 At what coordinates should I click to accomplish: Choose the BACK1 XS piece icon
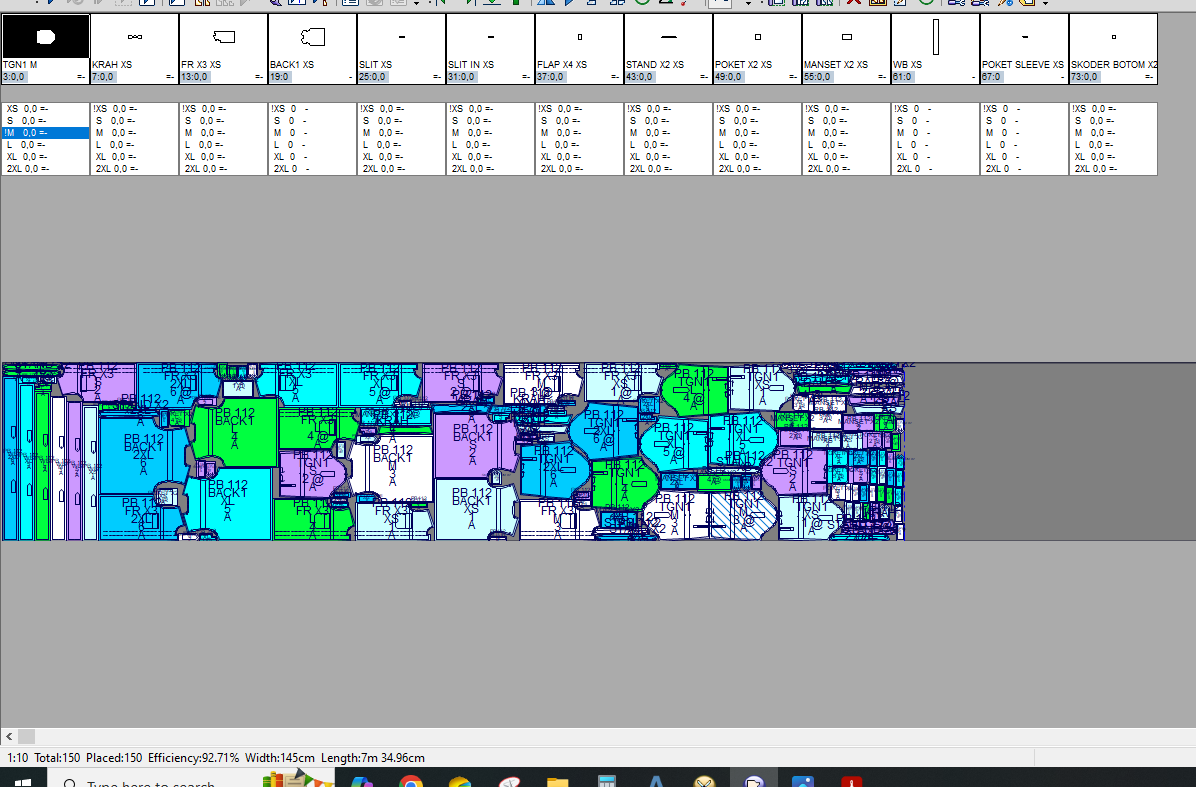tap(313, 39)
